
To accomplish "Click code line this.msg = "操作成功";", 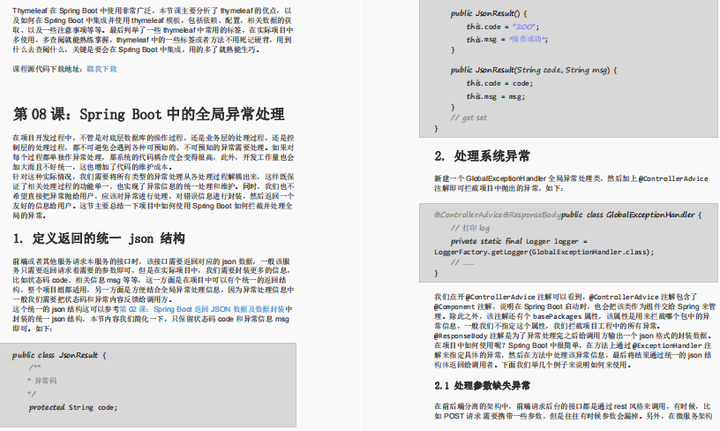I will pos(507,39).
